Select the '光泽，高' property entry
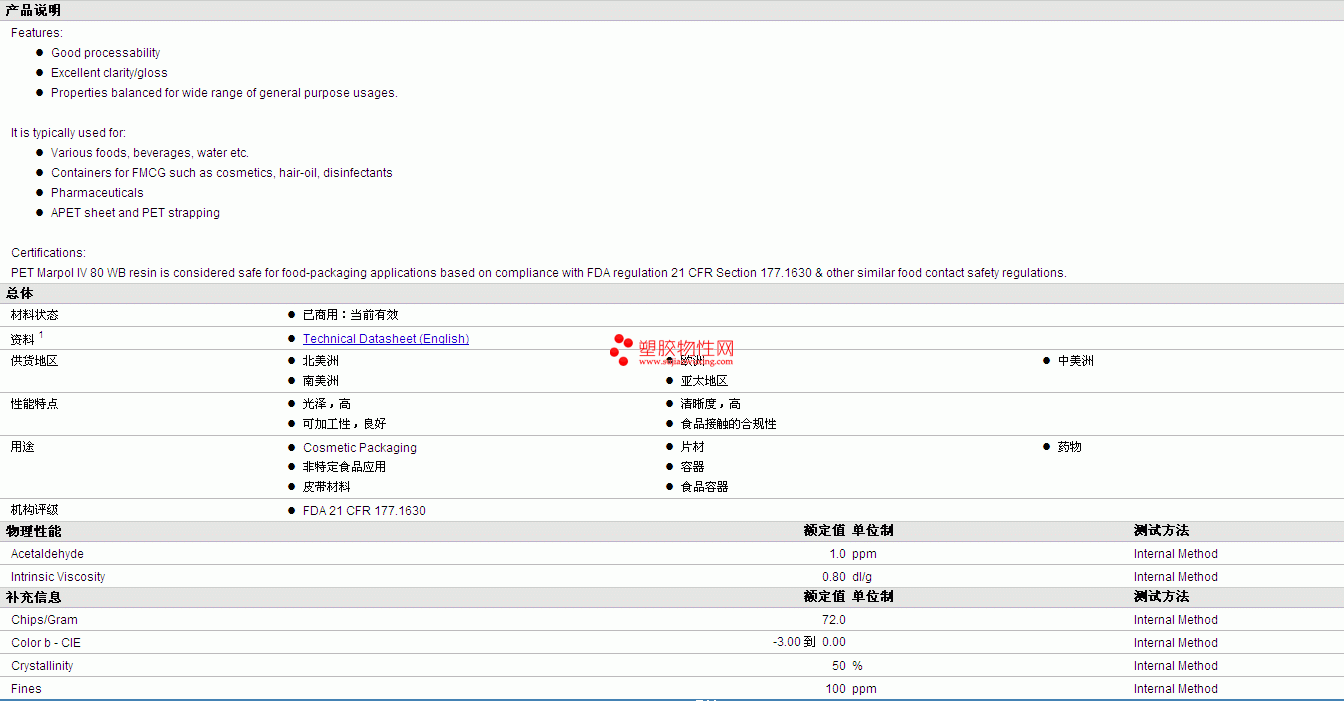1344x701 pixels. [x=327, y=404]
